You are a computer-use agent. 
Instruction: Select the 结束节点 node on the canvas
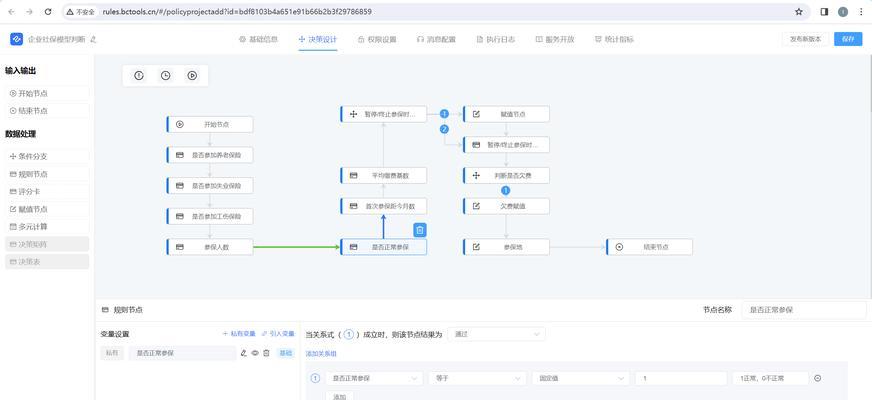(x=650, y=247)
